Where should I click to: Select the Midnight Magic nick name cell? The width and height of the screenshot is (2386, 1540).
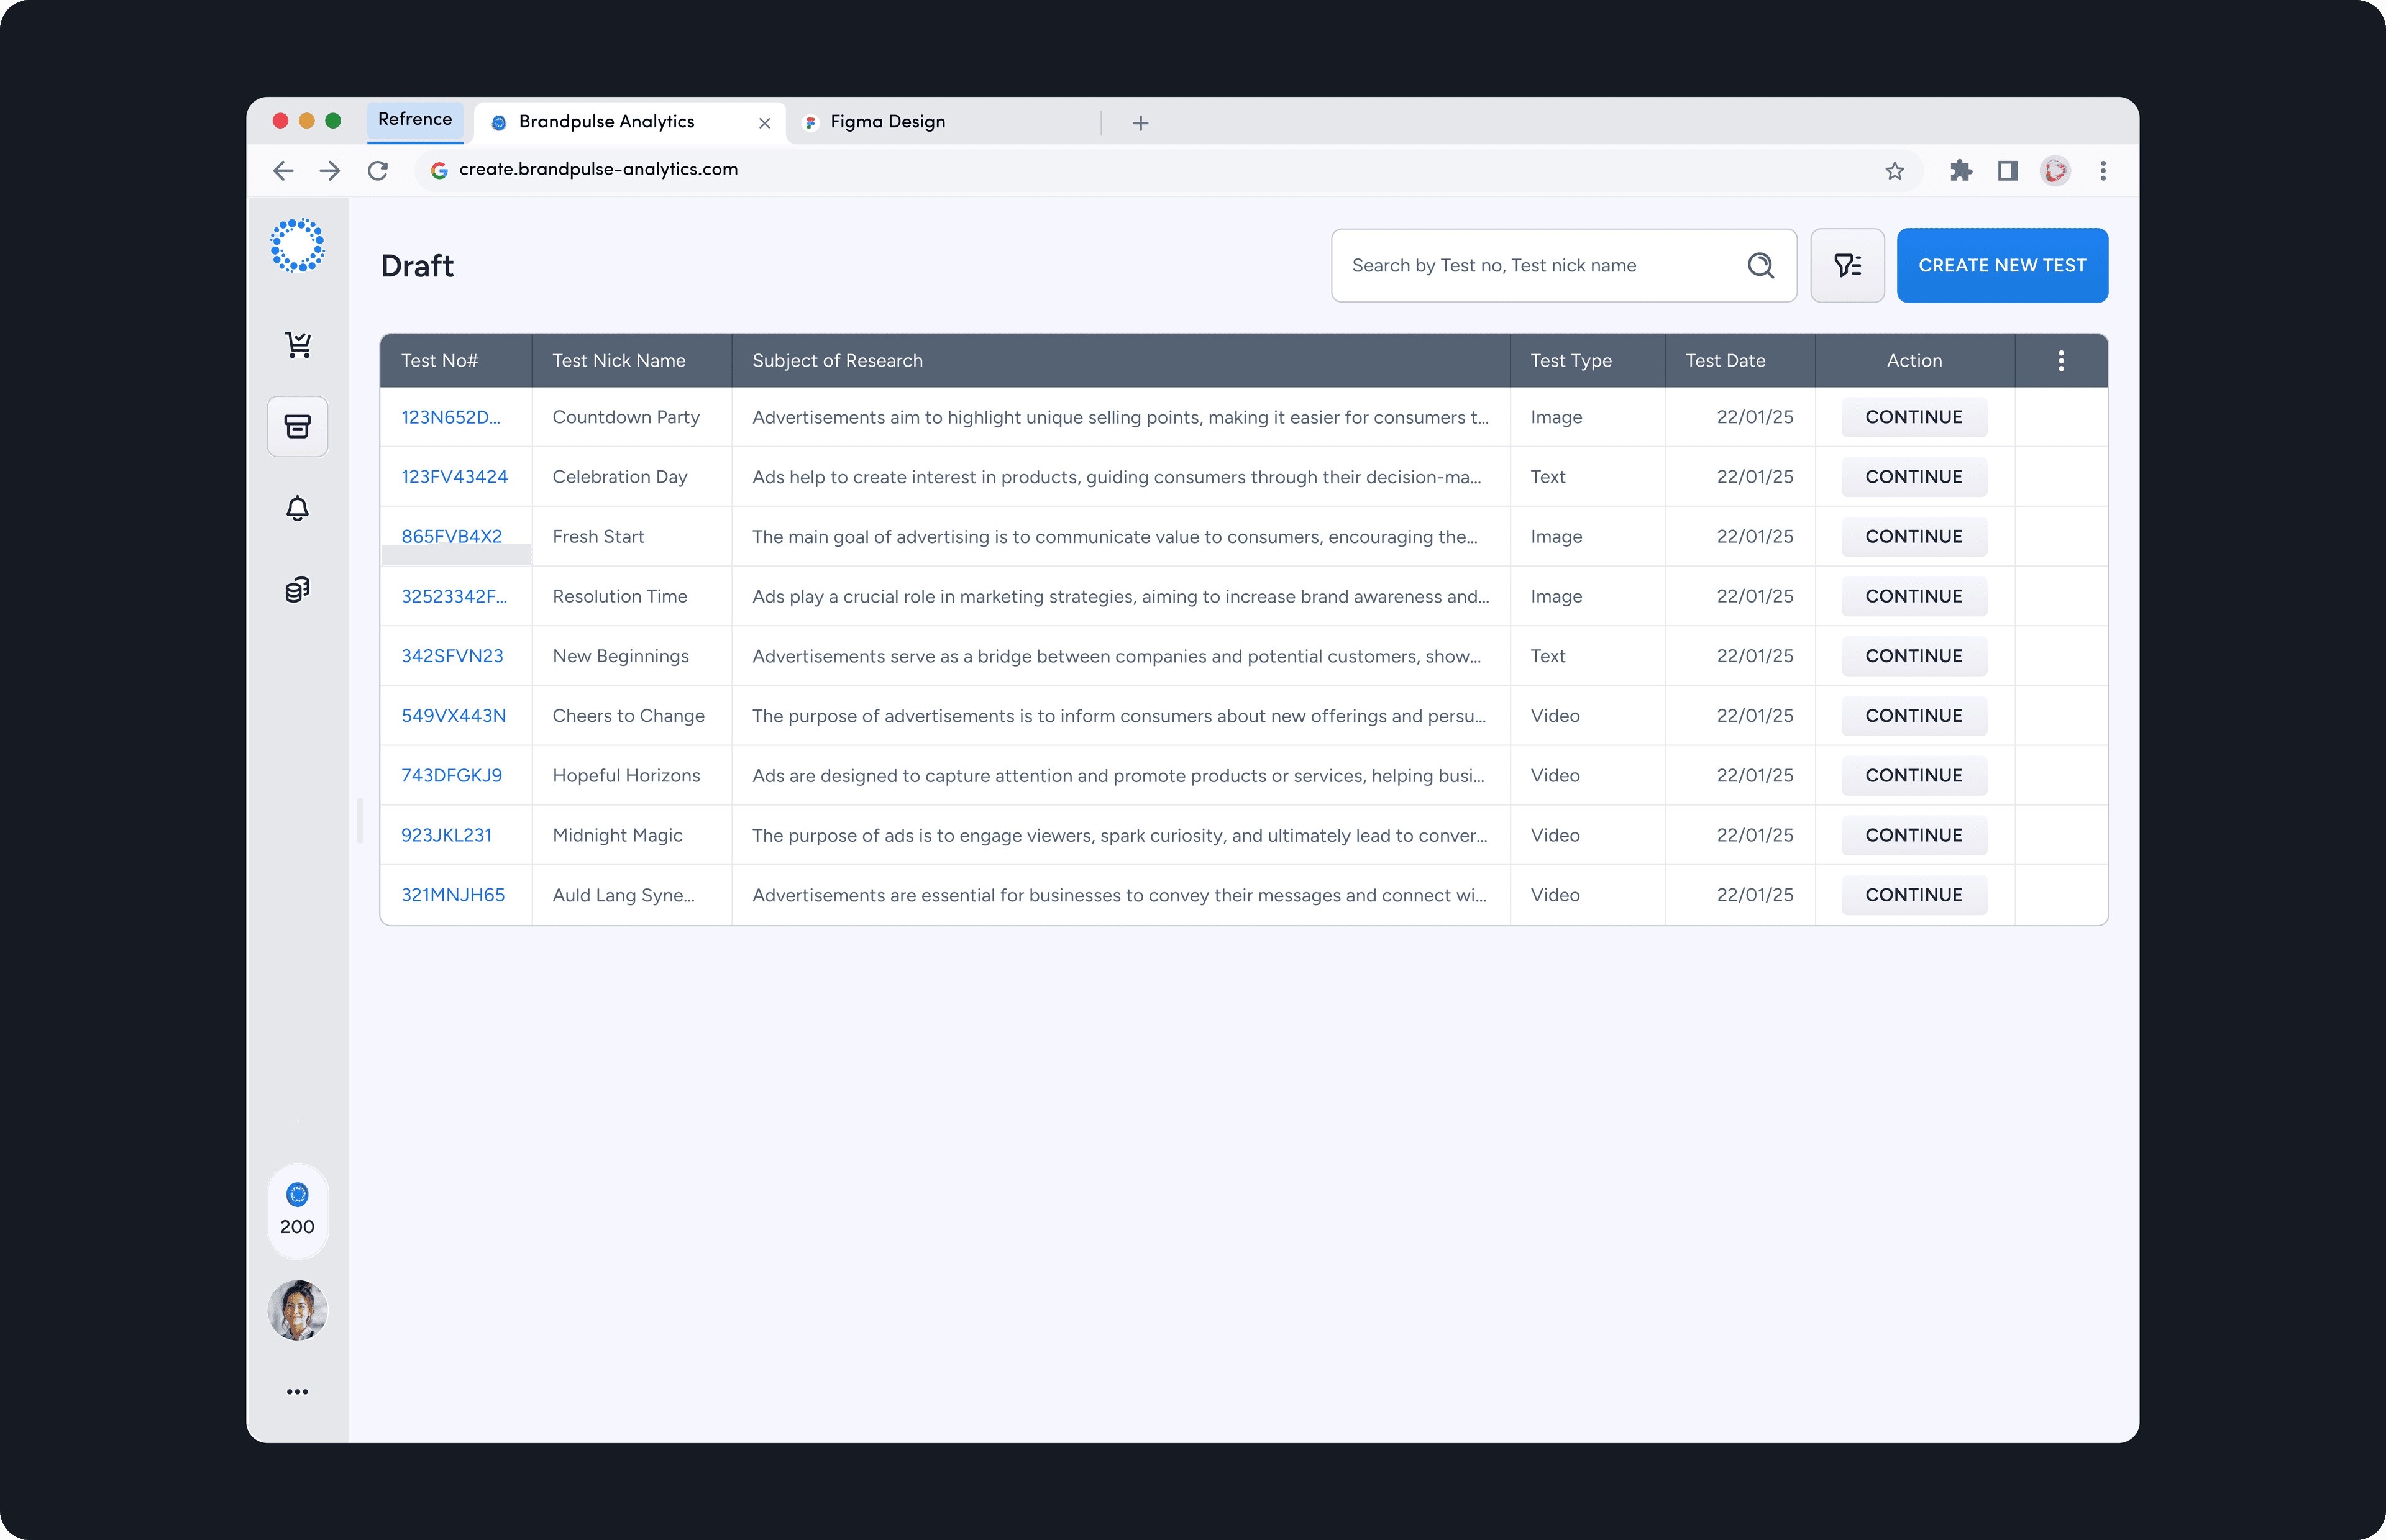632,835
